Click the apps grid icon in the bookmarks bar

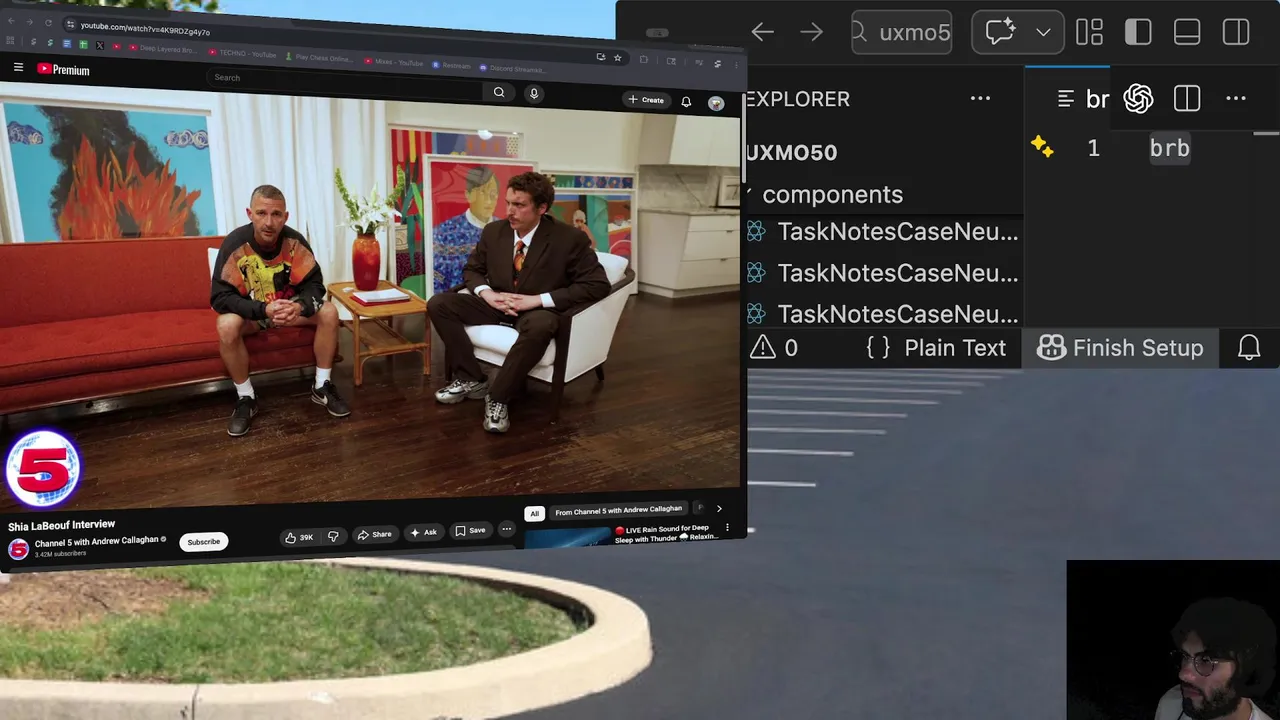(x=10, y=40)
